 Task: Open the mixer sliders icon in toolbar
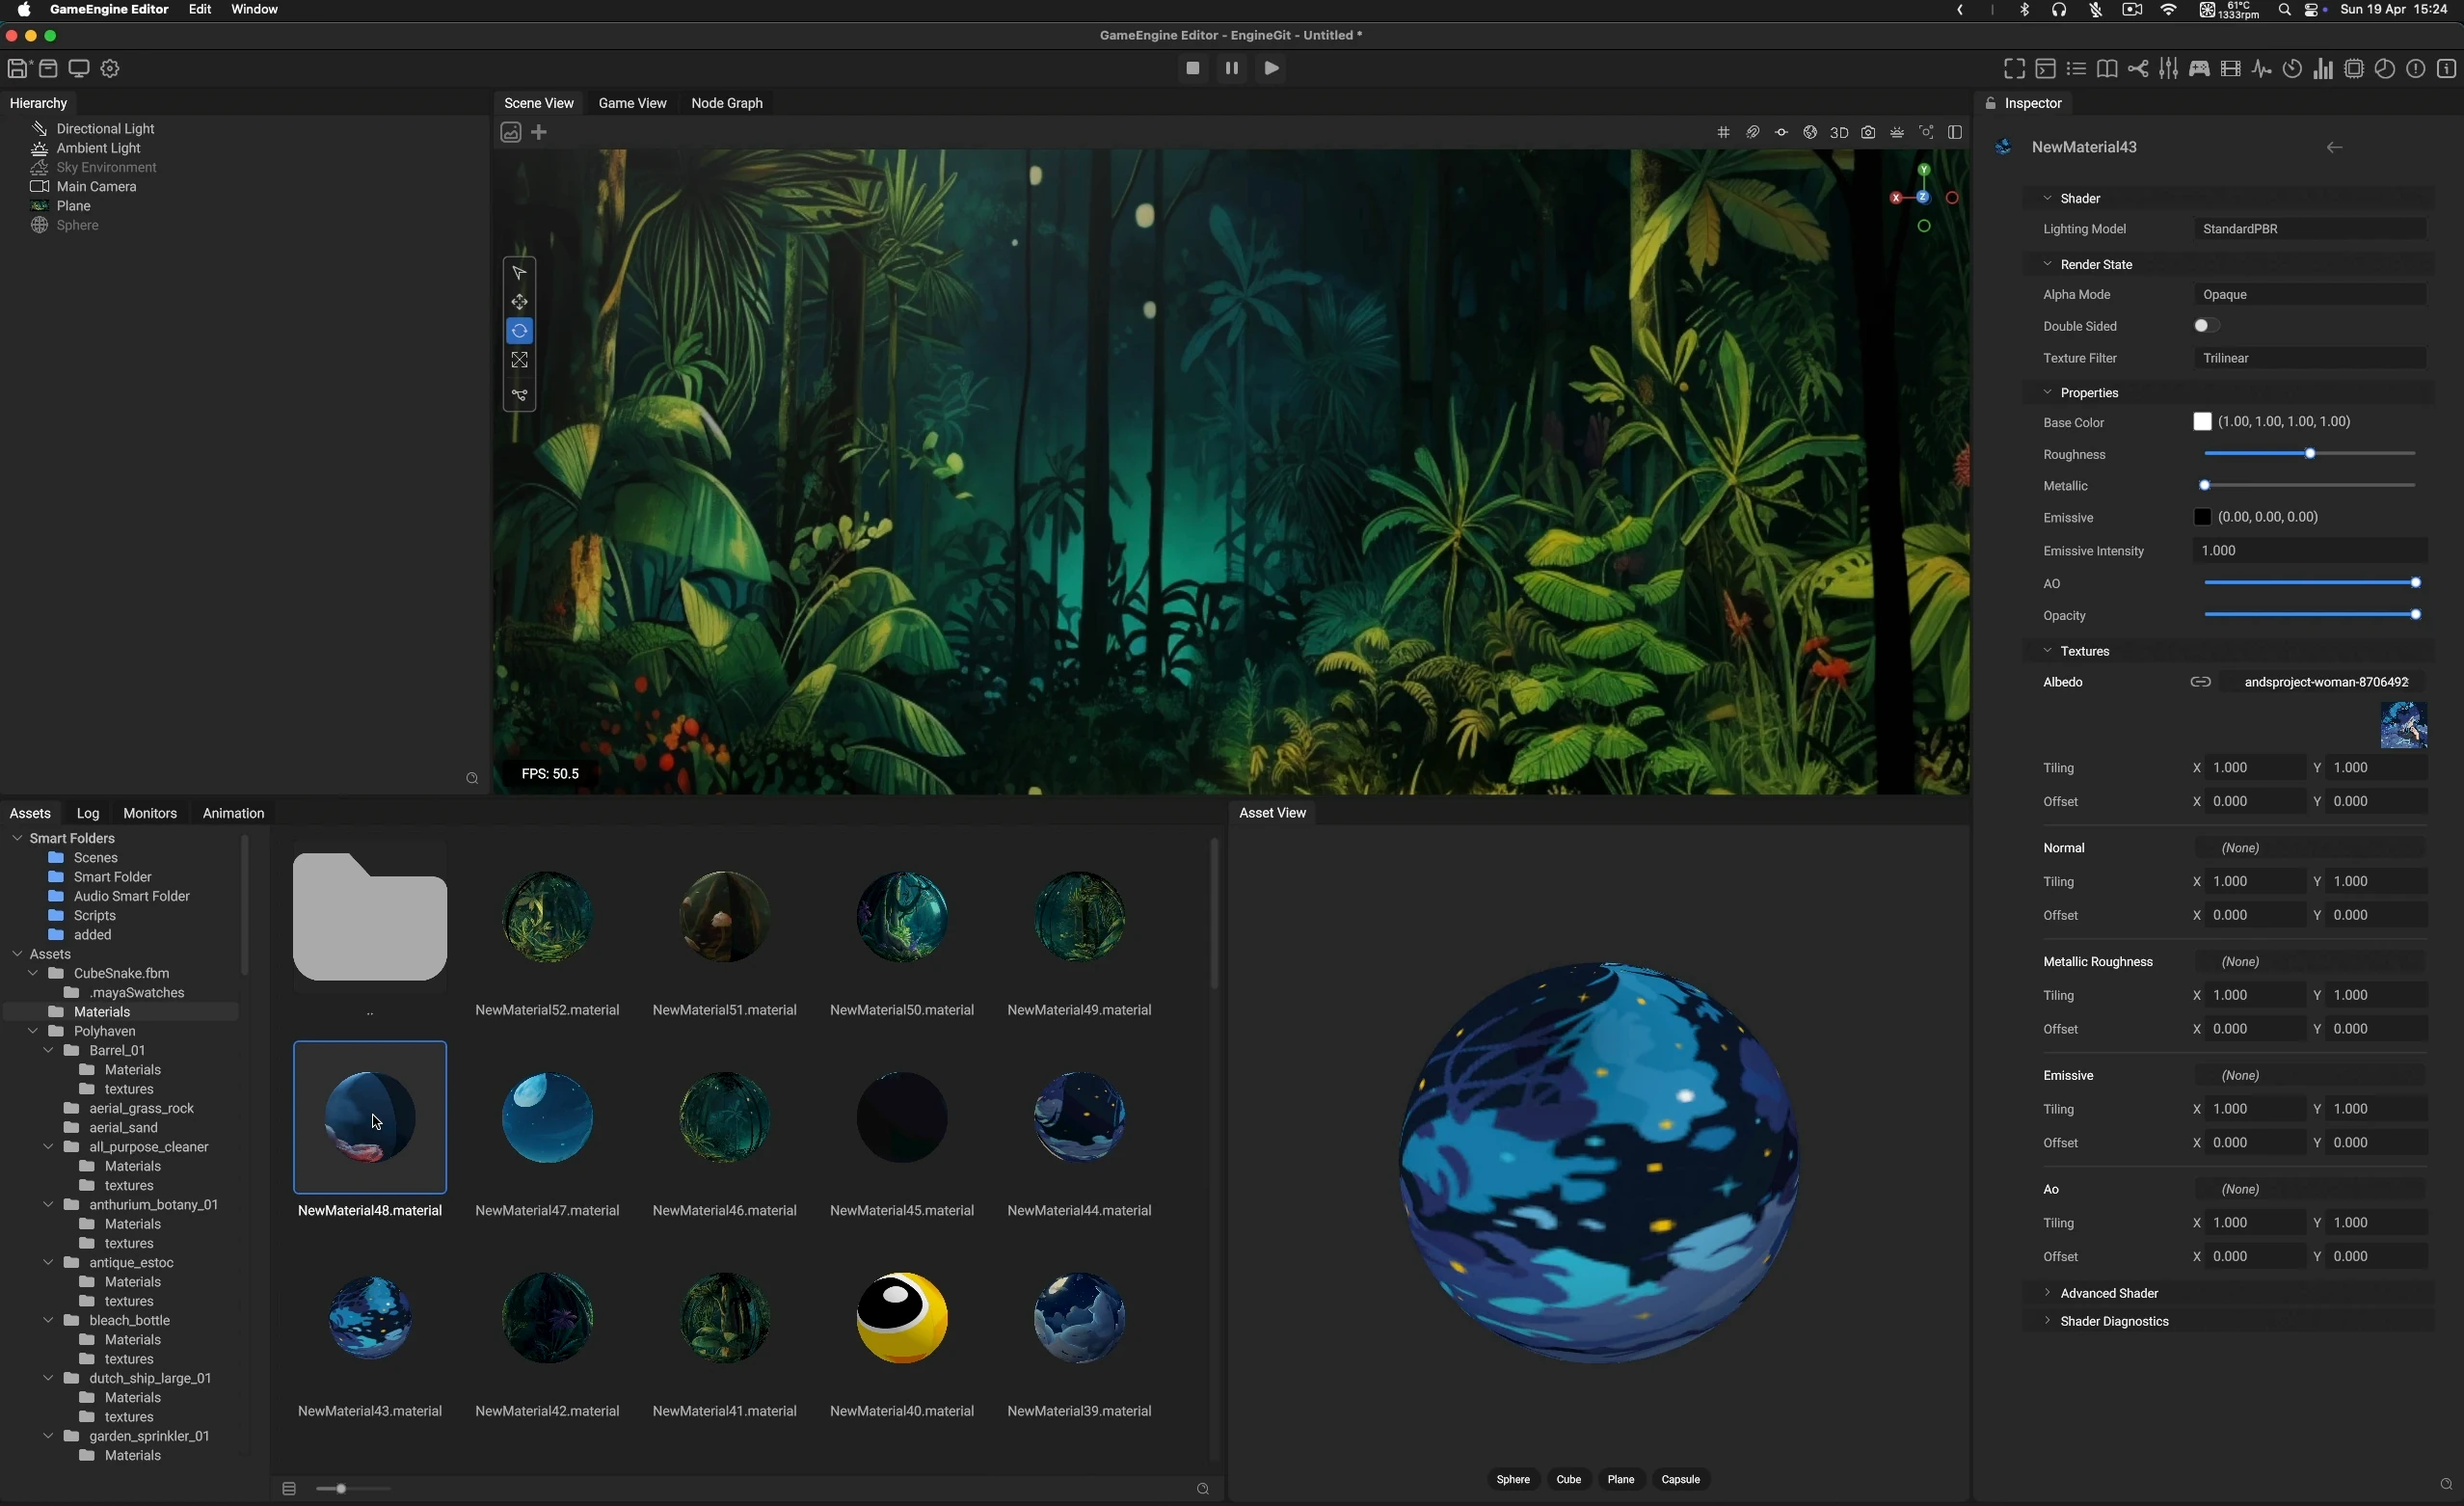pyautogui.click(x=2168, y=69)
